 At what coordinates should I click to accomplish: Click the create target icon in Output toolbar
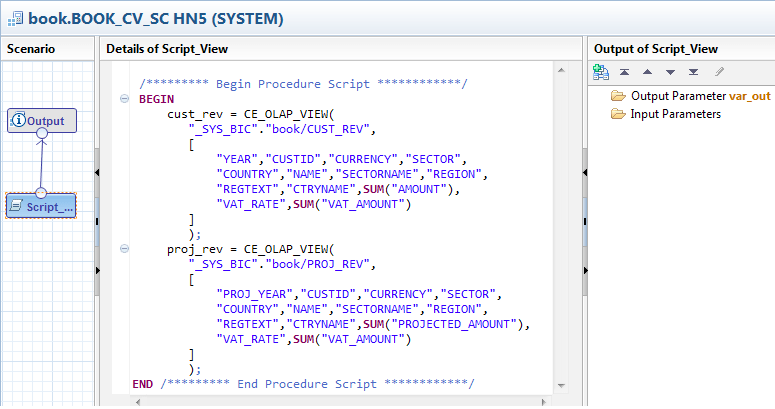pos(601,72)
